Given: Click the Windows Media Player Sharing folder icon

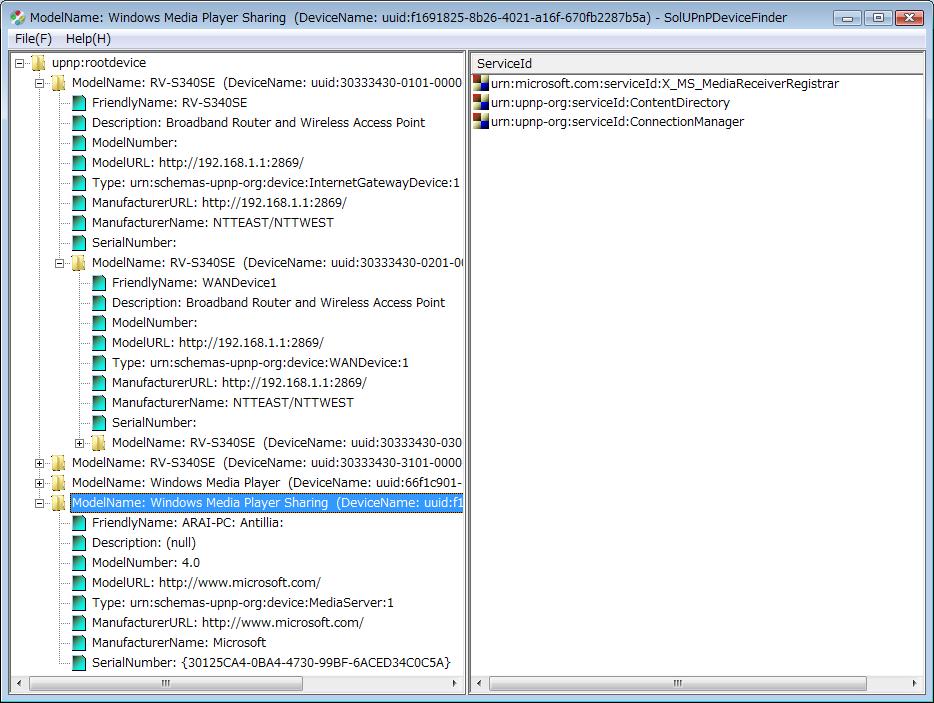Looking at the screenshot, I should click(x=58, y=503).
